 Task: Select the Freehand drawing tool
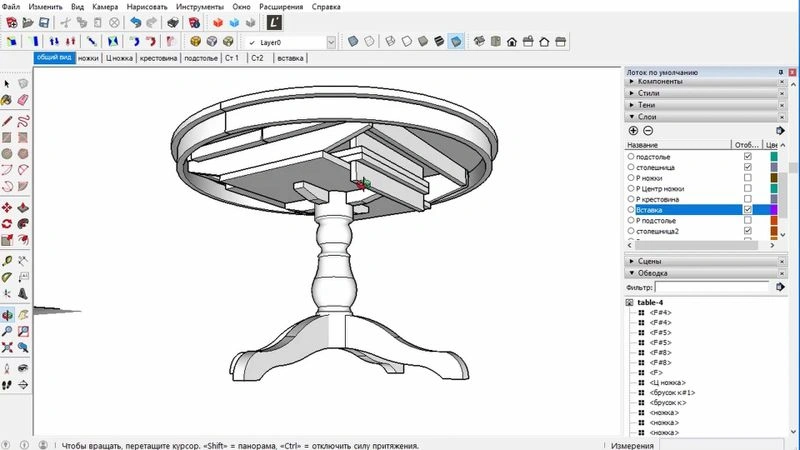(23, 121)
